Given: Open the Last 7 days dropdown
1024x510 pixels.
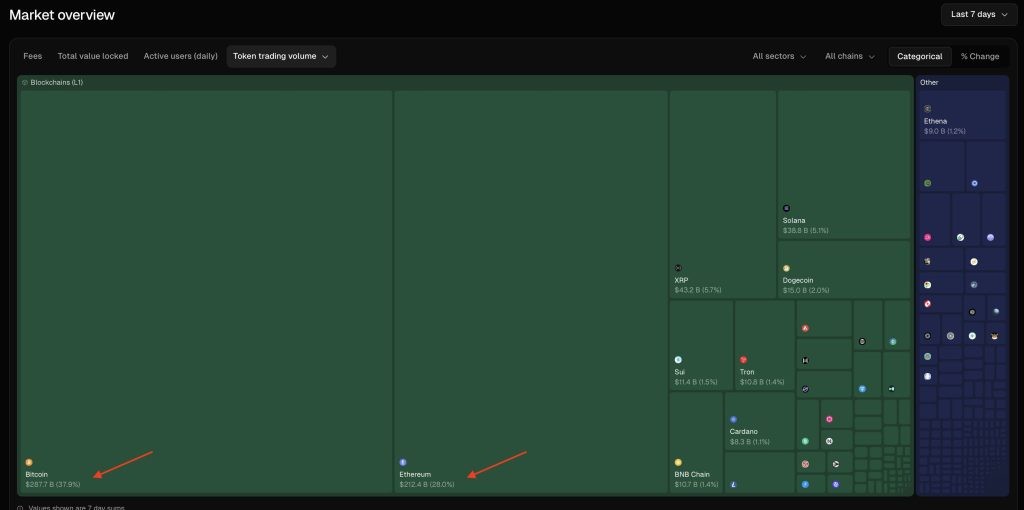Looking at the screenshot, I should coord(978,15).
